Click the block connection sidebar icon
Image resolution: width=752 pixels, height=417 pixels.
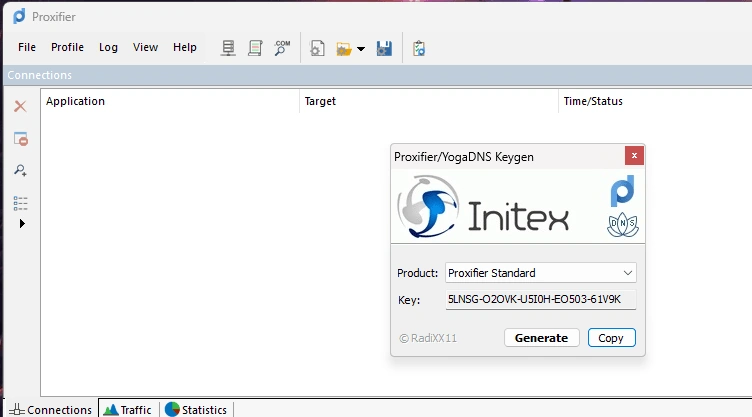coord(21,139)
